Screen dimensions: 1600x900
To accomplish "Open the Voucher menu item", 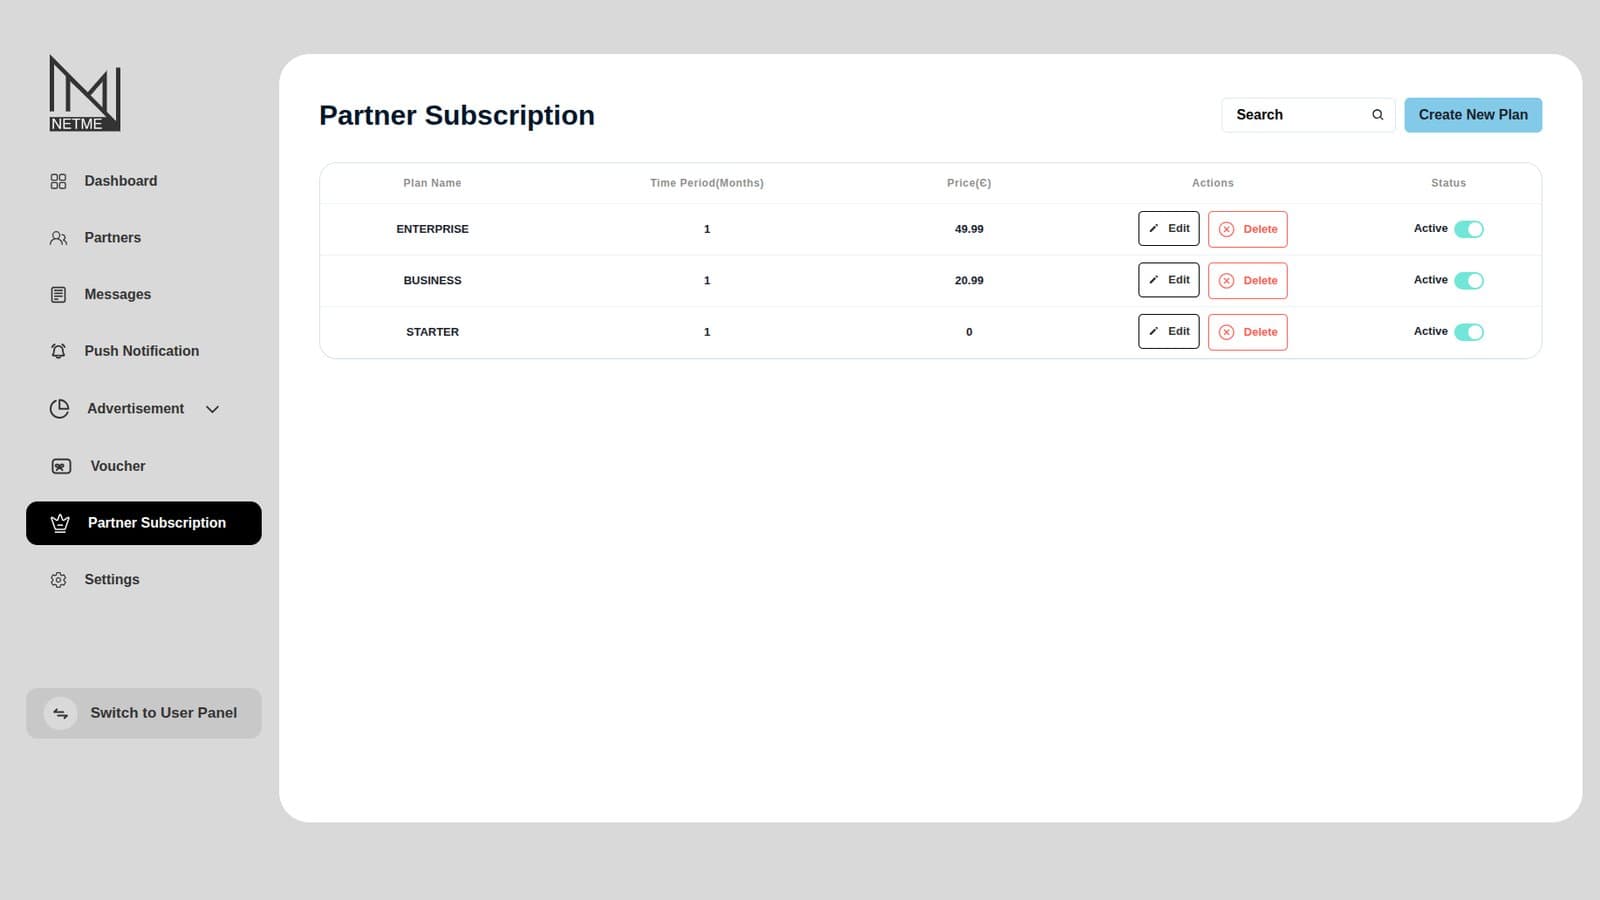I will (x=144, y=466).
